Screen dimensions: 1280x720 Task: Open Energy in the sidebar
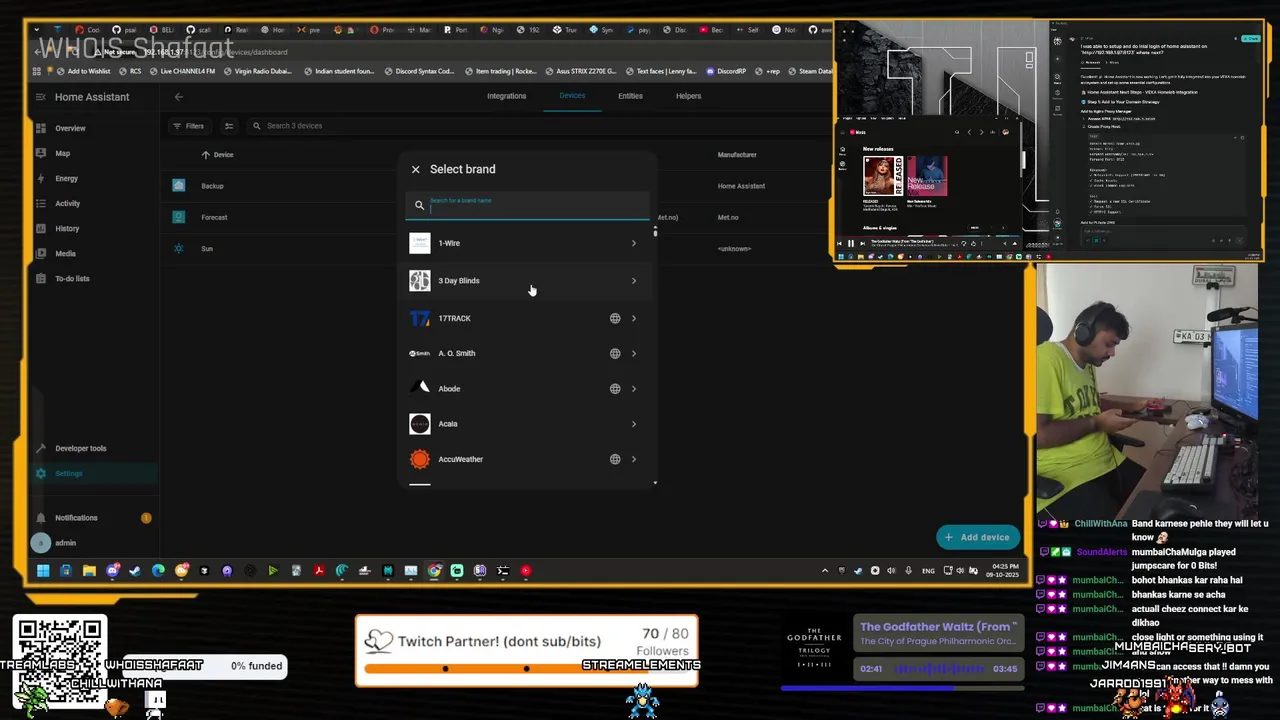(94, 178)
